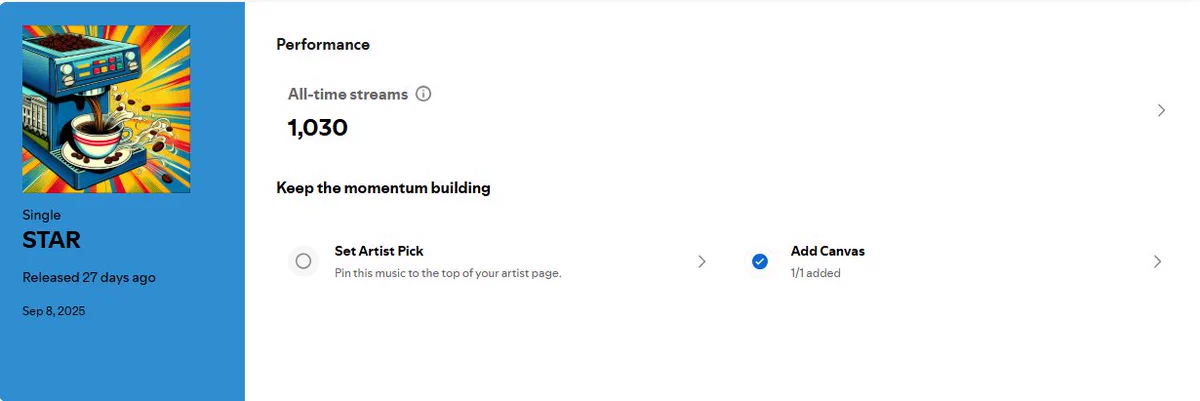
Task: Expand all-time streams details with right chevron
Action: pos(1161,110)
